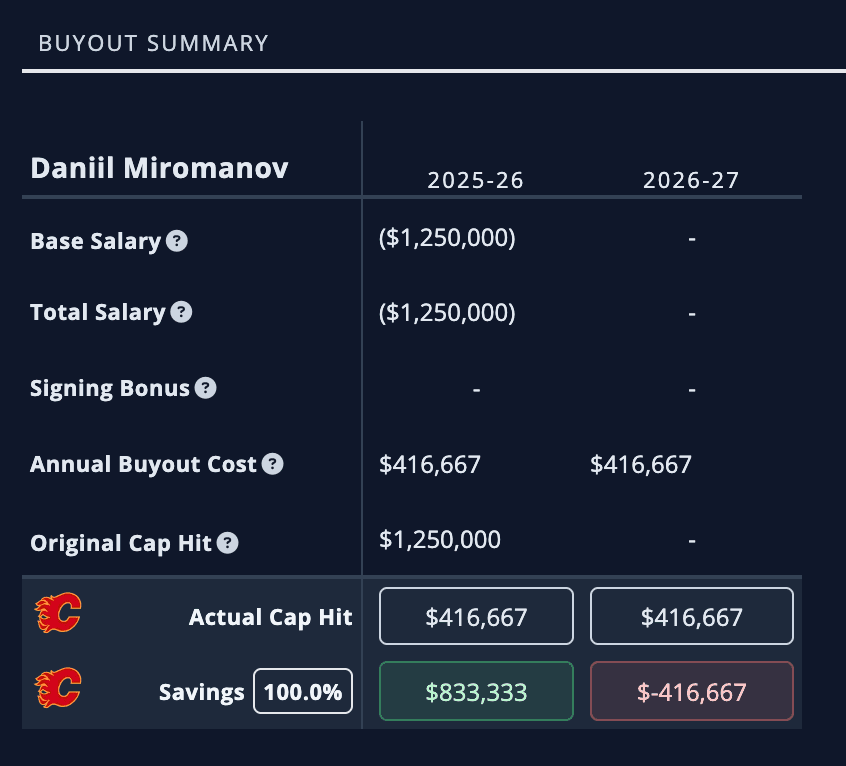This screenshot has height=766, width=846.
Task: Click the Original Cap Hit help icon
Action: point(228,543)
